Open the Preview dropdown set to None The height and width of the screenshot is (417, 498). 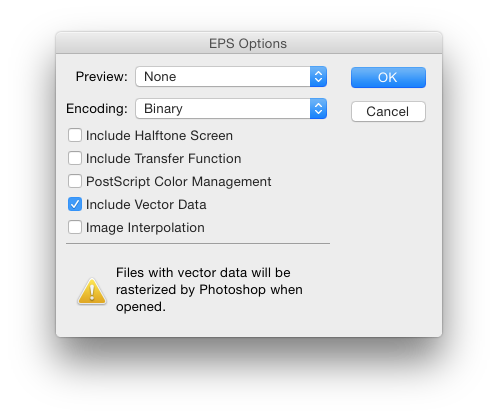pyautogui.click(x=231, y=77)
